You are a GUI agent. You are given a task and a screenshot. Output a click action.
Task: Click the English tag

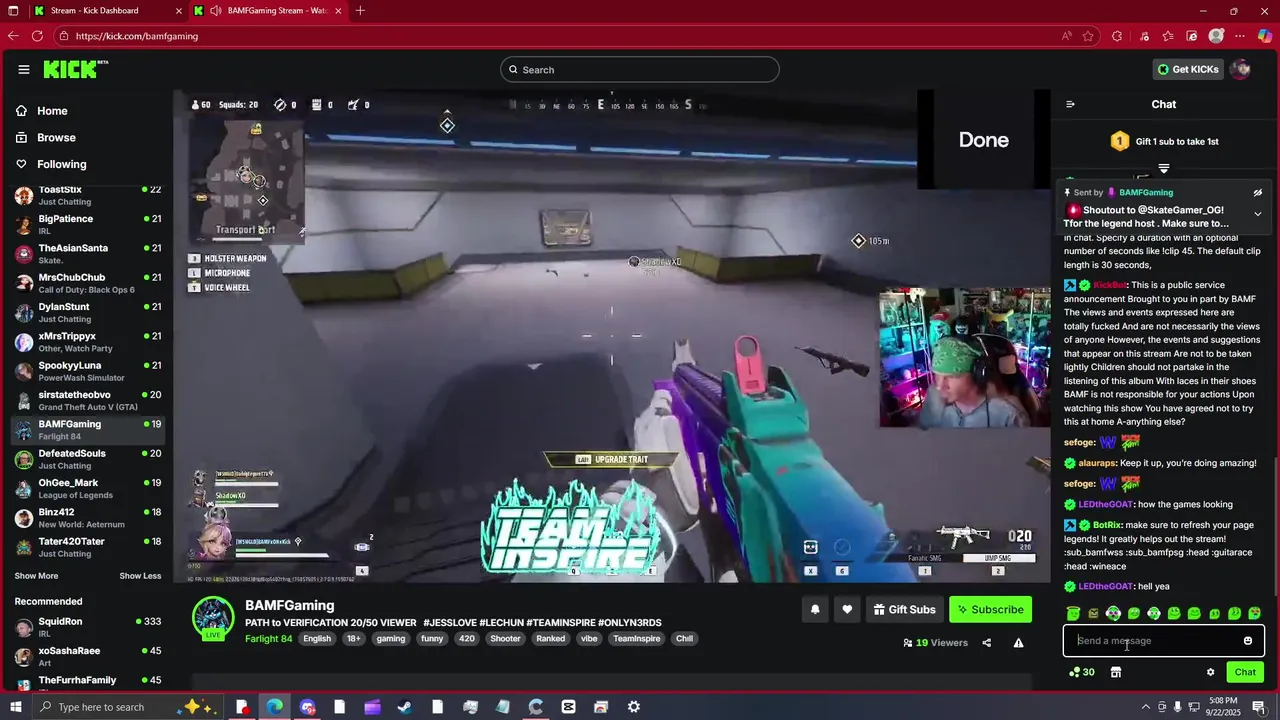(317, 639)
